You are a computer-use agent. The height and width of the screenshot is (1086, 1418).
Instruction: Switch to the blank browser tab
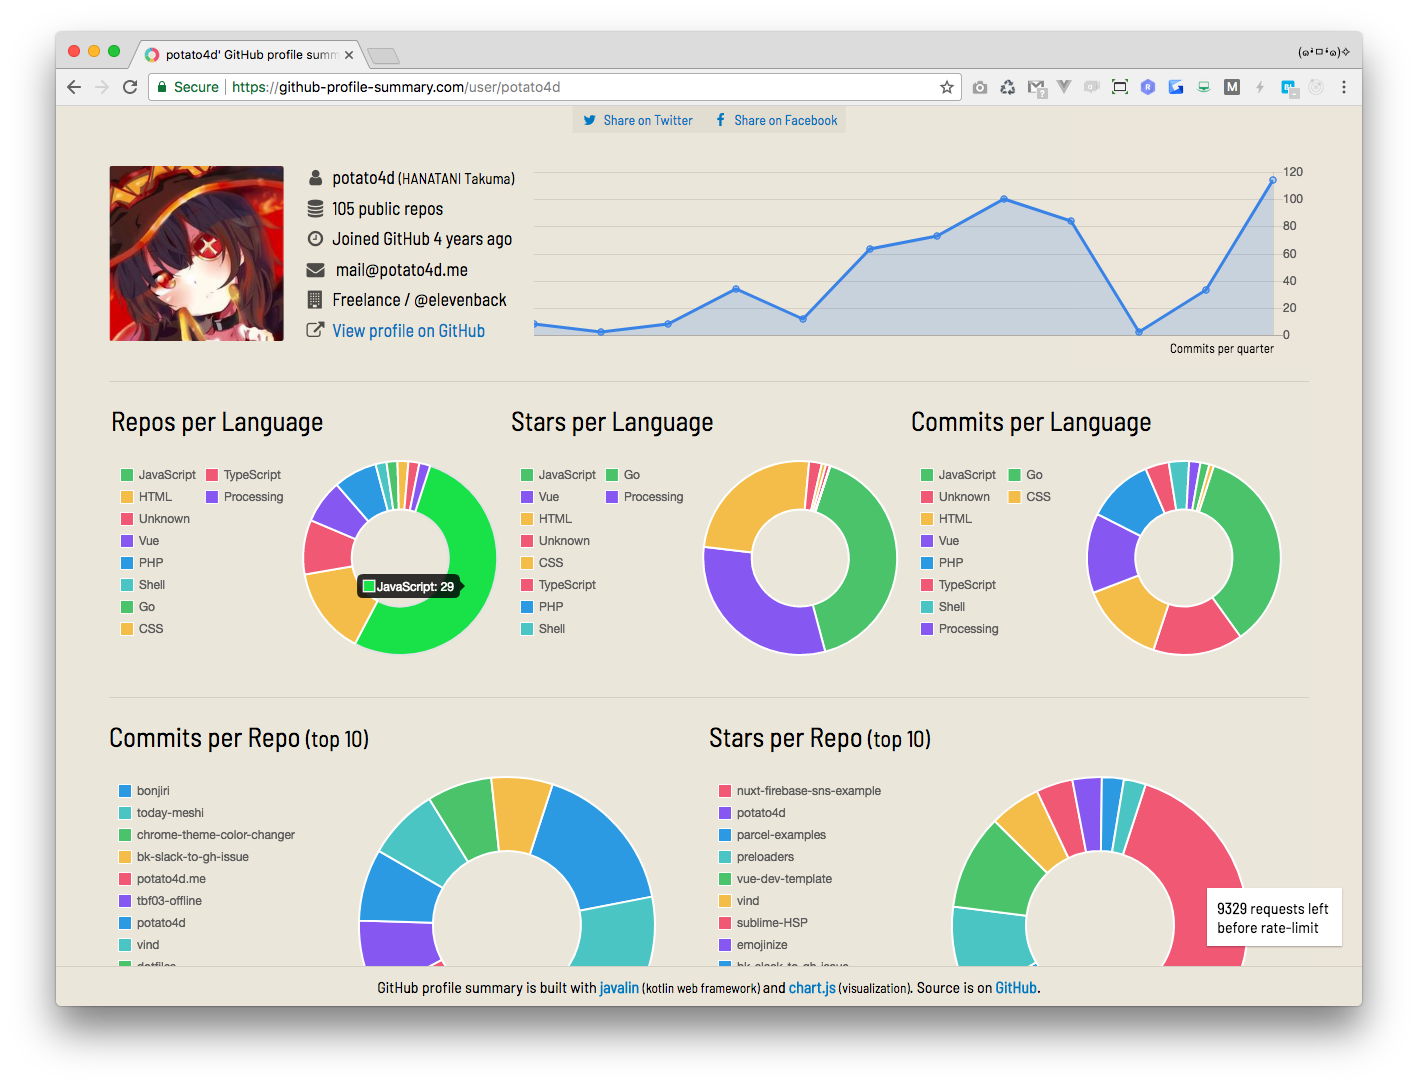point(383,56)
